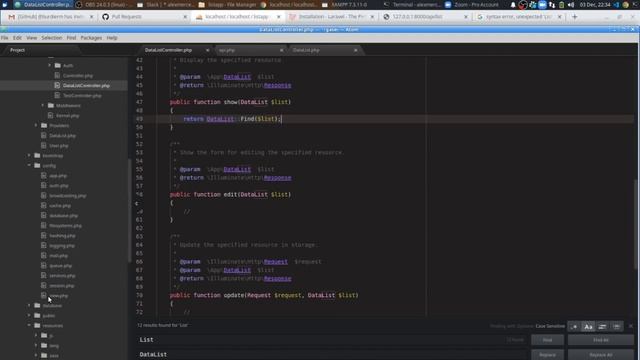Open the Edit menu
640x360 pixels.
(x=17, y=38)
